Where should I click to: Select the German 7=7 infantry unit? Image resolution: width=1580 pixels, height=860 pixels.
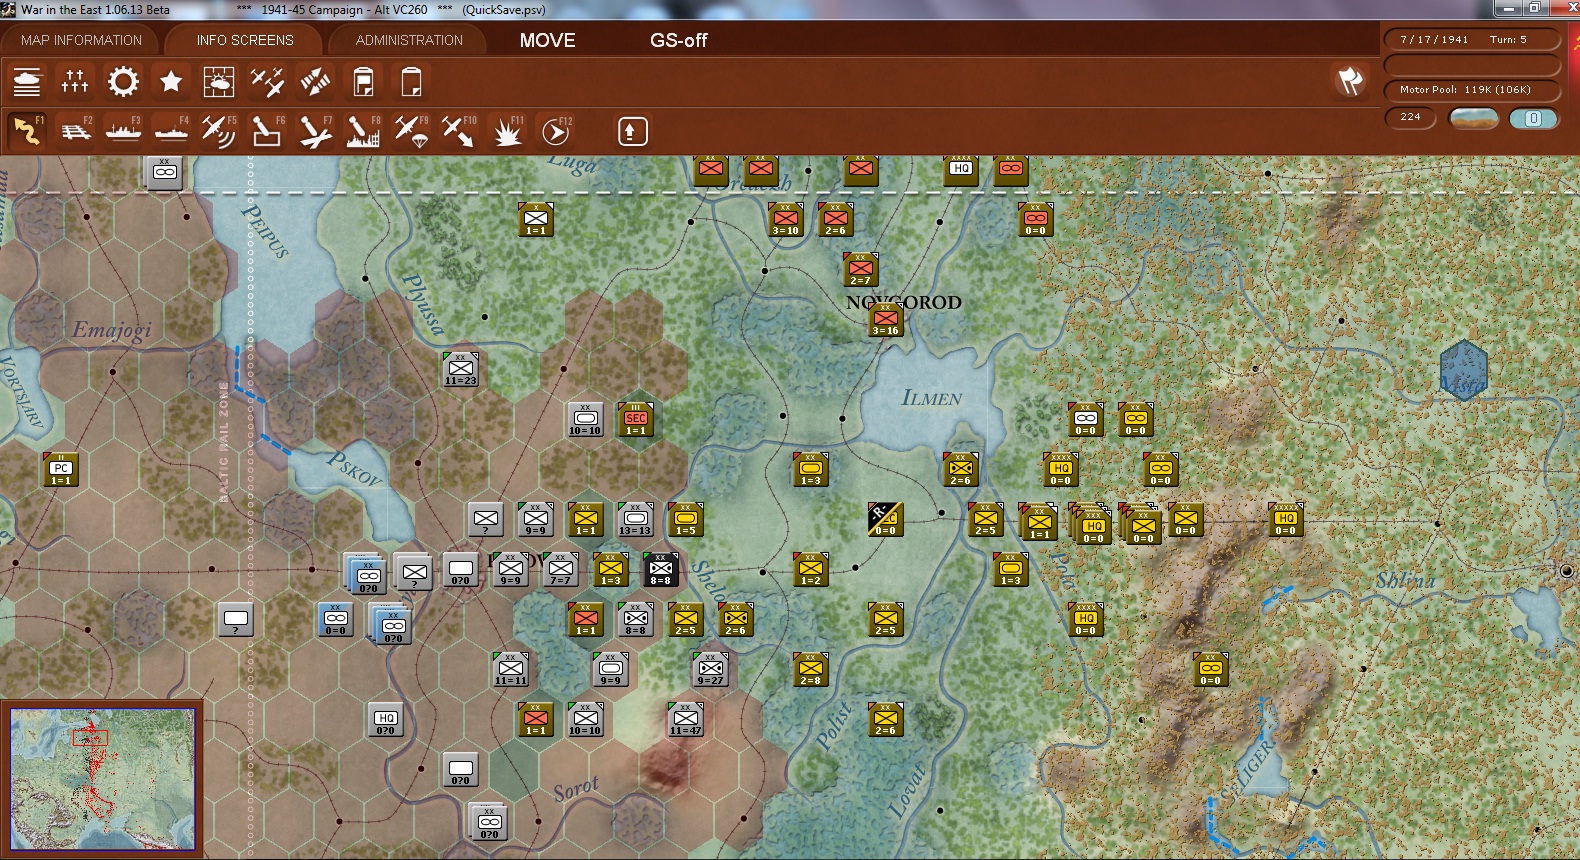pyautogui.click(x=561, y=569)
